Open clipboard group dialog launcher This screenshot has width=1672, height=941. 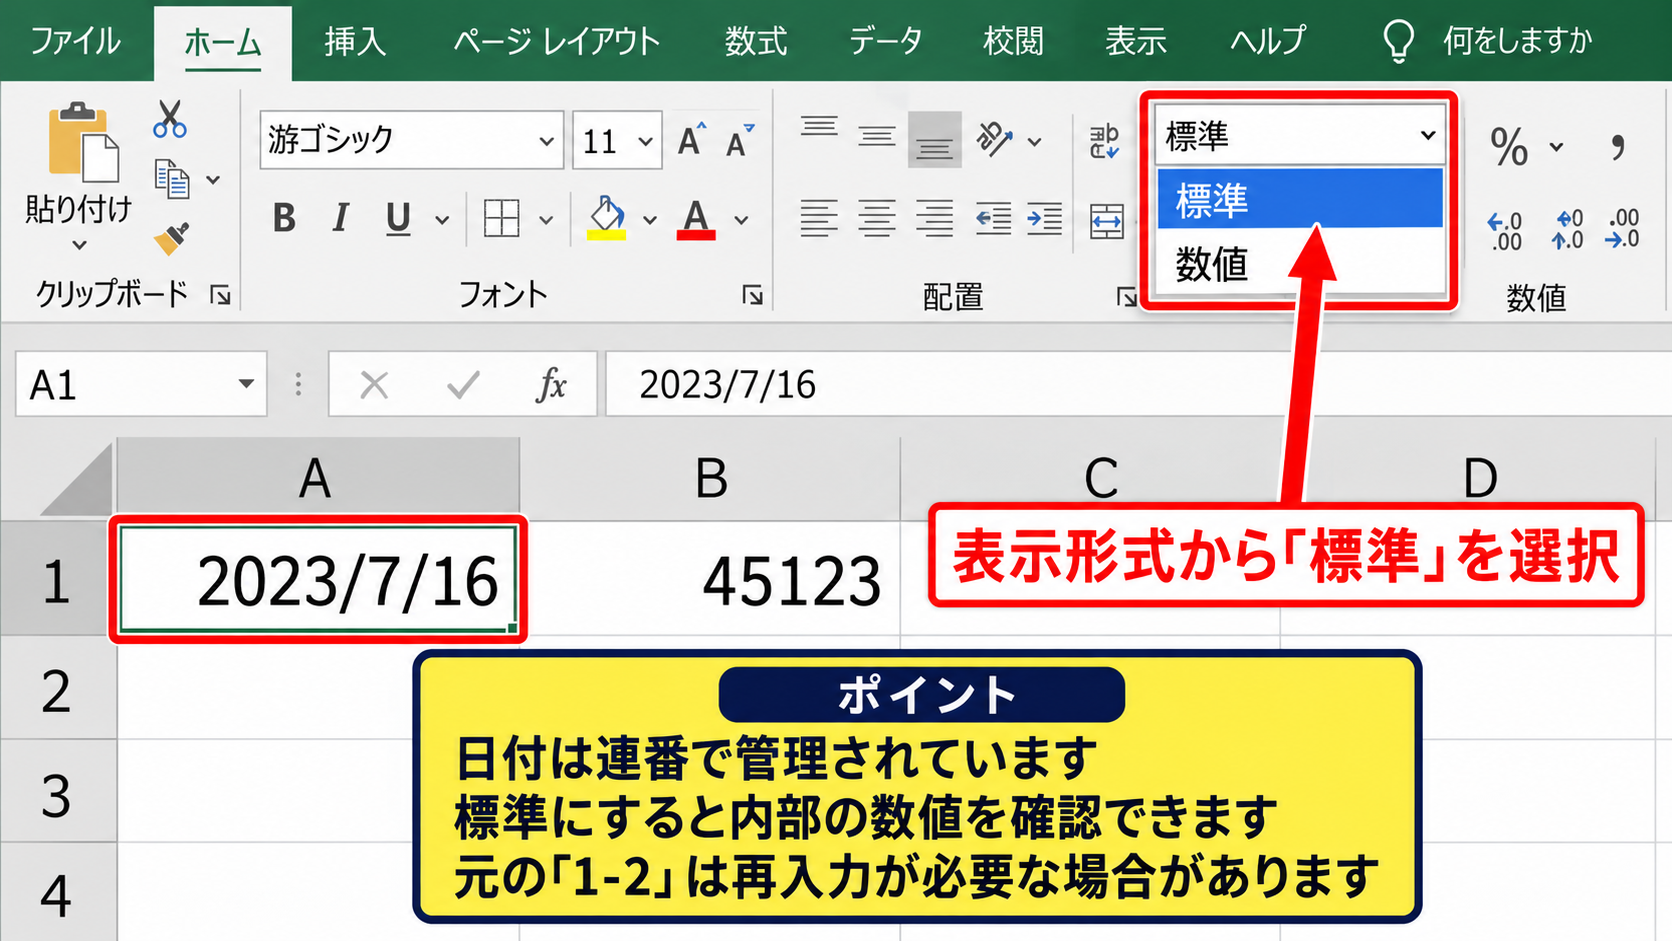click(220, 295)
